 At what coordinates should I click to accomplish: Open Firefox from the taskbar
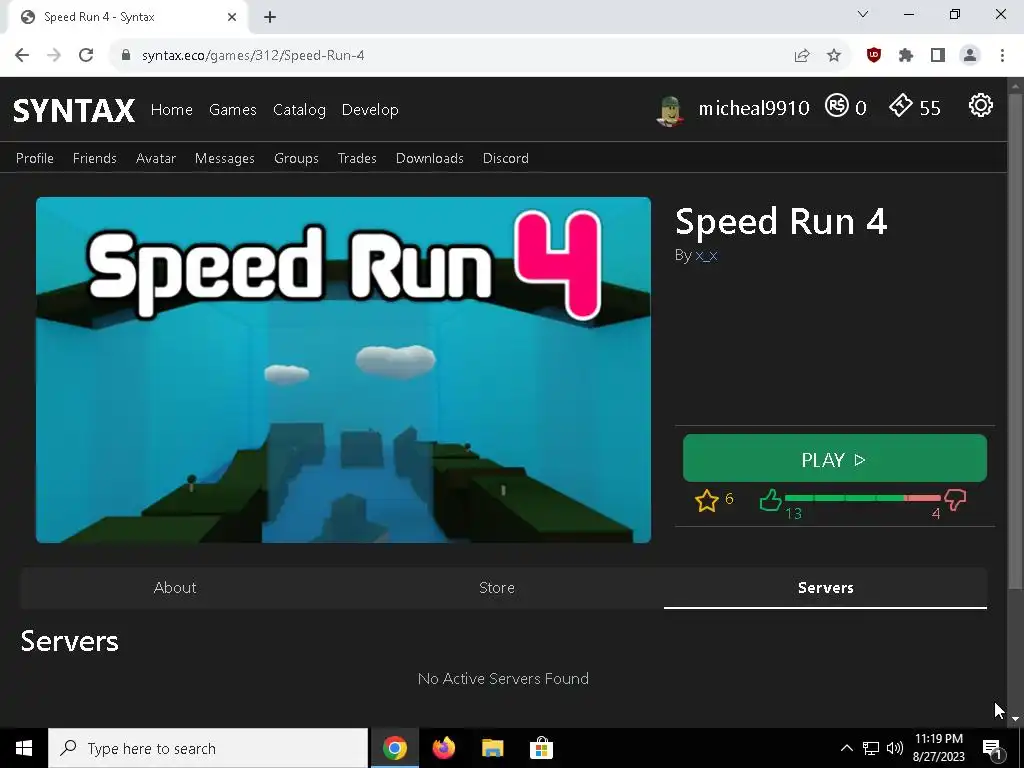click(x=443, y=748)
